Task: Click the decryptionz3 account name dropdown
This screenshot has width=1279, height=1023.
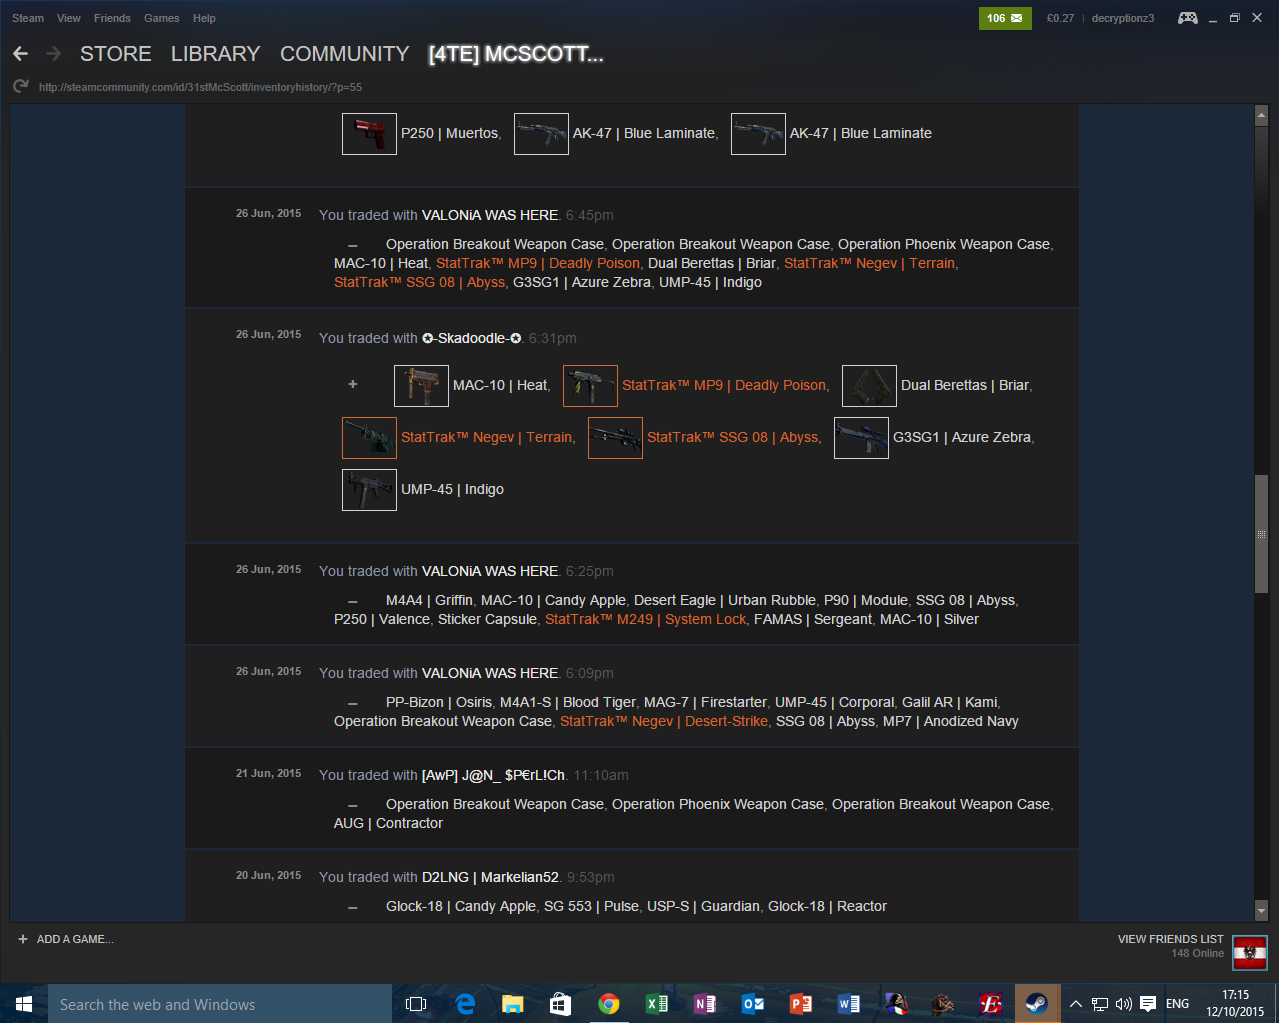Action: pos(1122,18)
